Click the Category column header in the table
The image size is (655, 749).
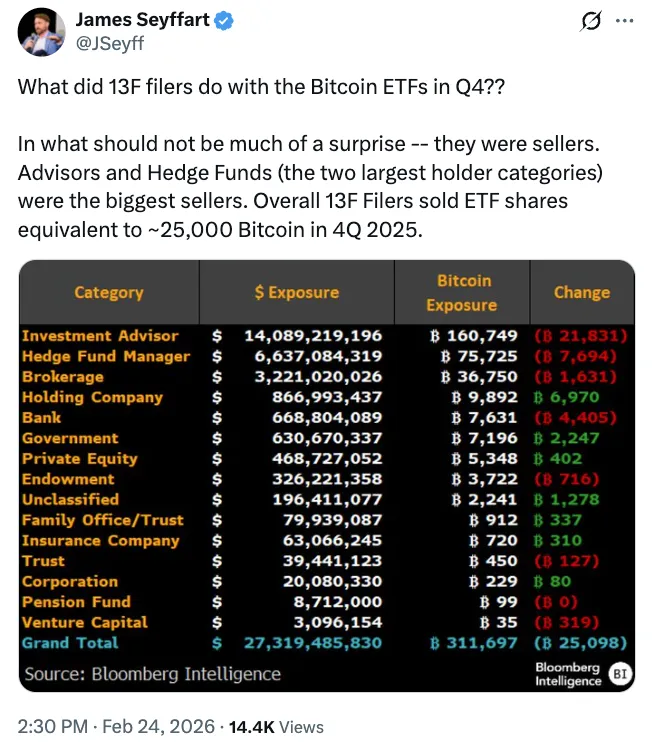click(109, 292)
